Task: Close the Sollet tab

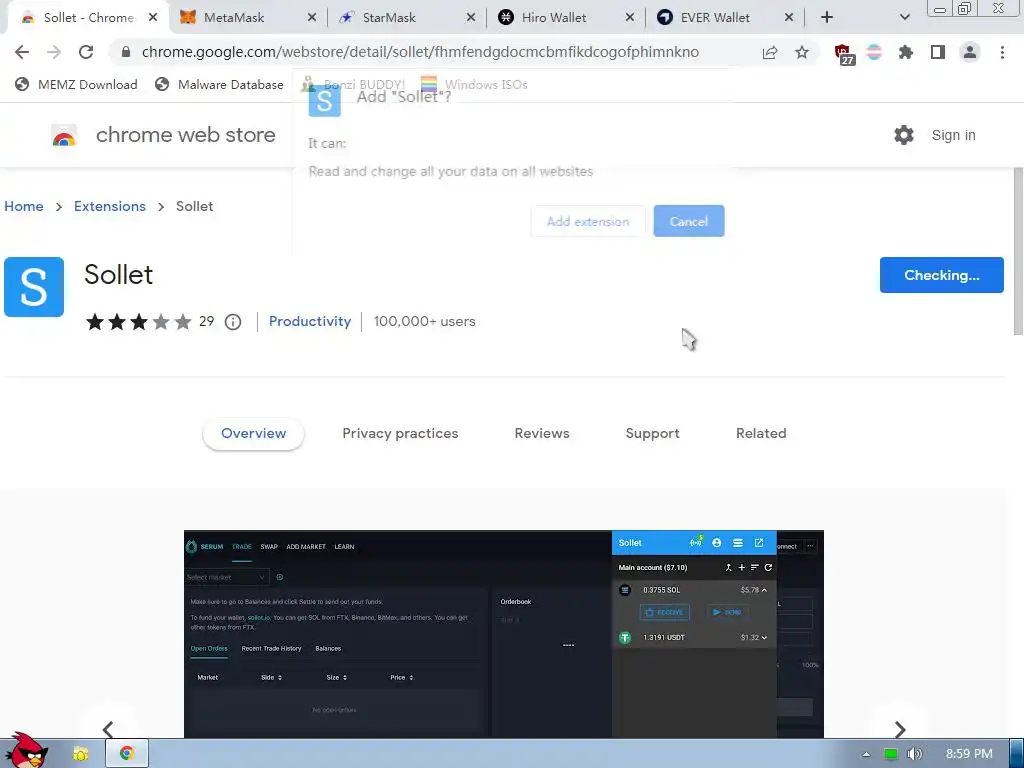Action: [x=153, y=18]
